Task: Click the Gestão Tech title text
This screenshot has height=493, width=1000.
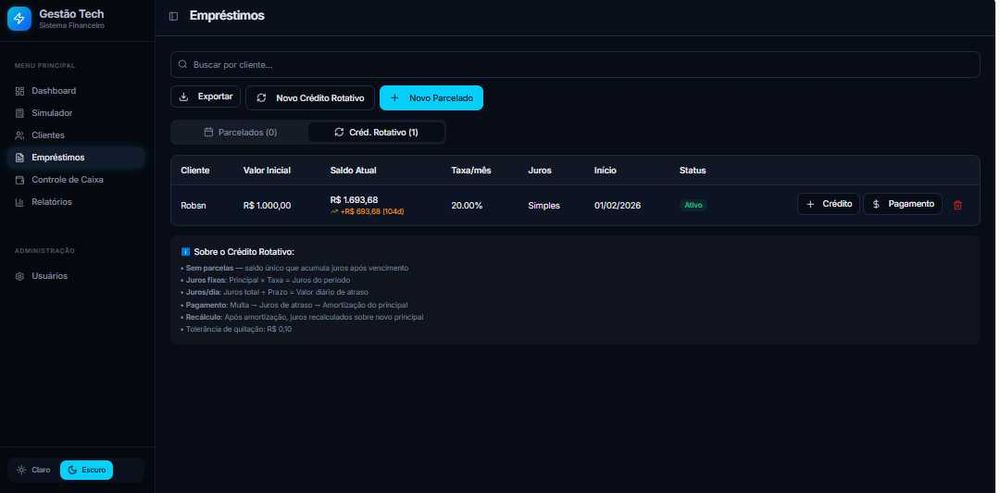Action: coord(71,13)
